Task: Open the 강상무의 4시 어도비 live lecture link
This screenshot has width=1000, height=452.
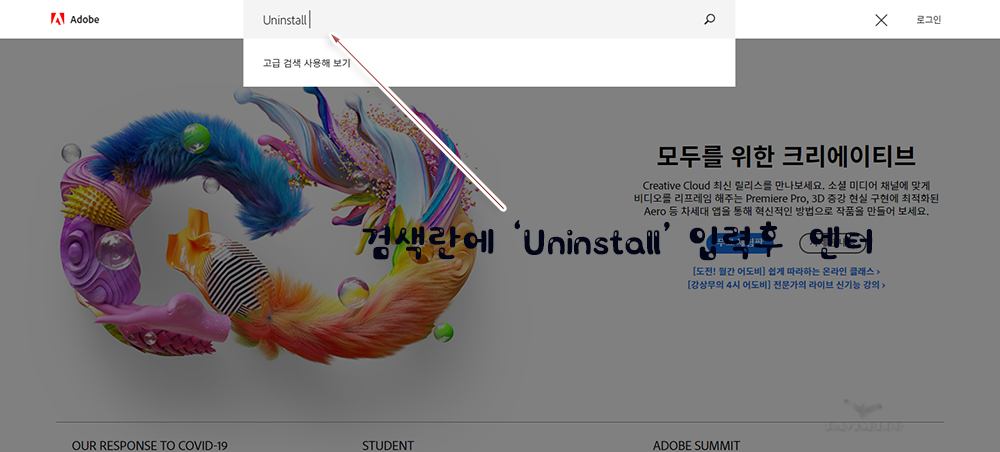Action: [x=786, y=285]
